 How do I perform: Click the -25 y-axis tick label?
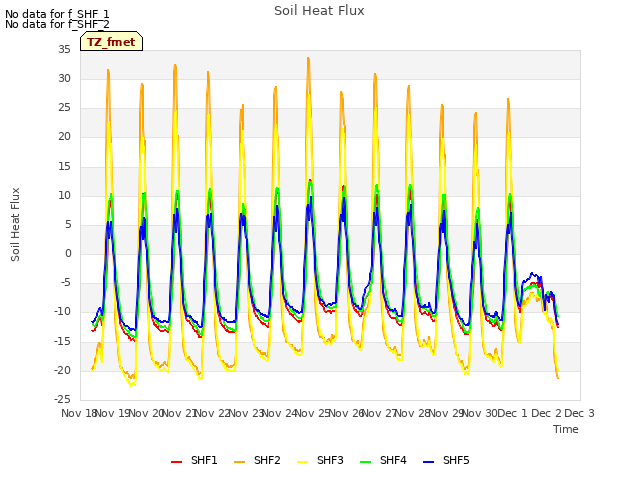pos(63,399)
